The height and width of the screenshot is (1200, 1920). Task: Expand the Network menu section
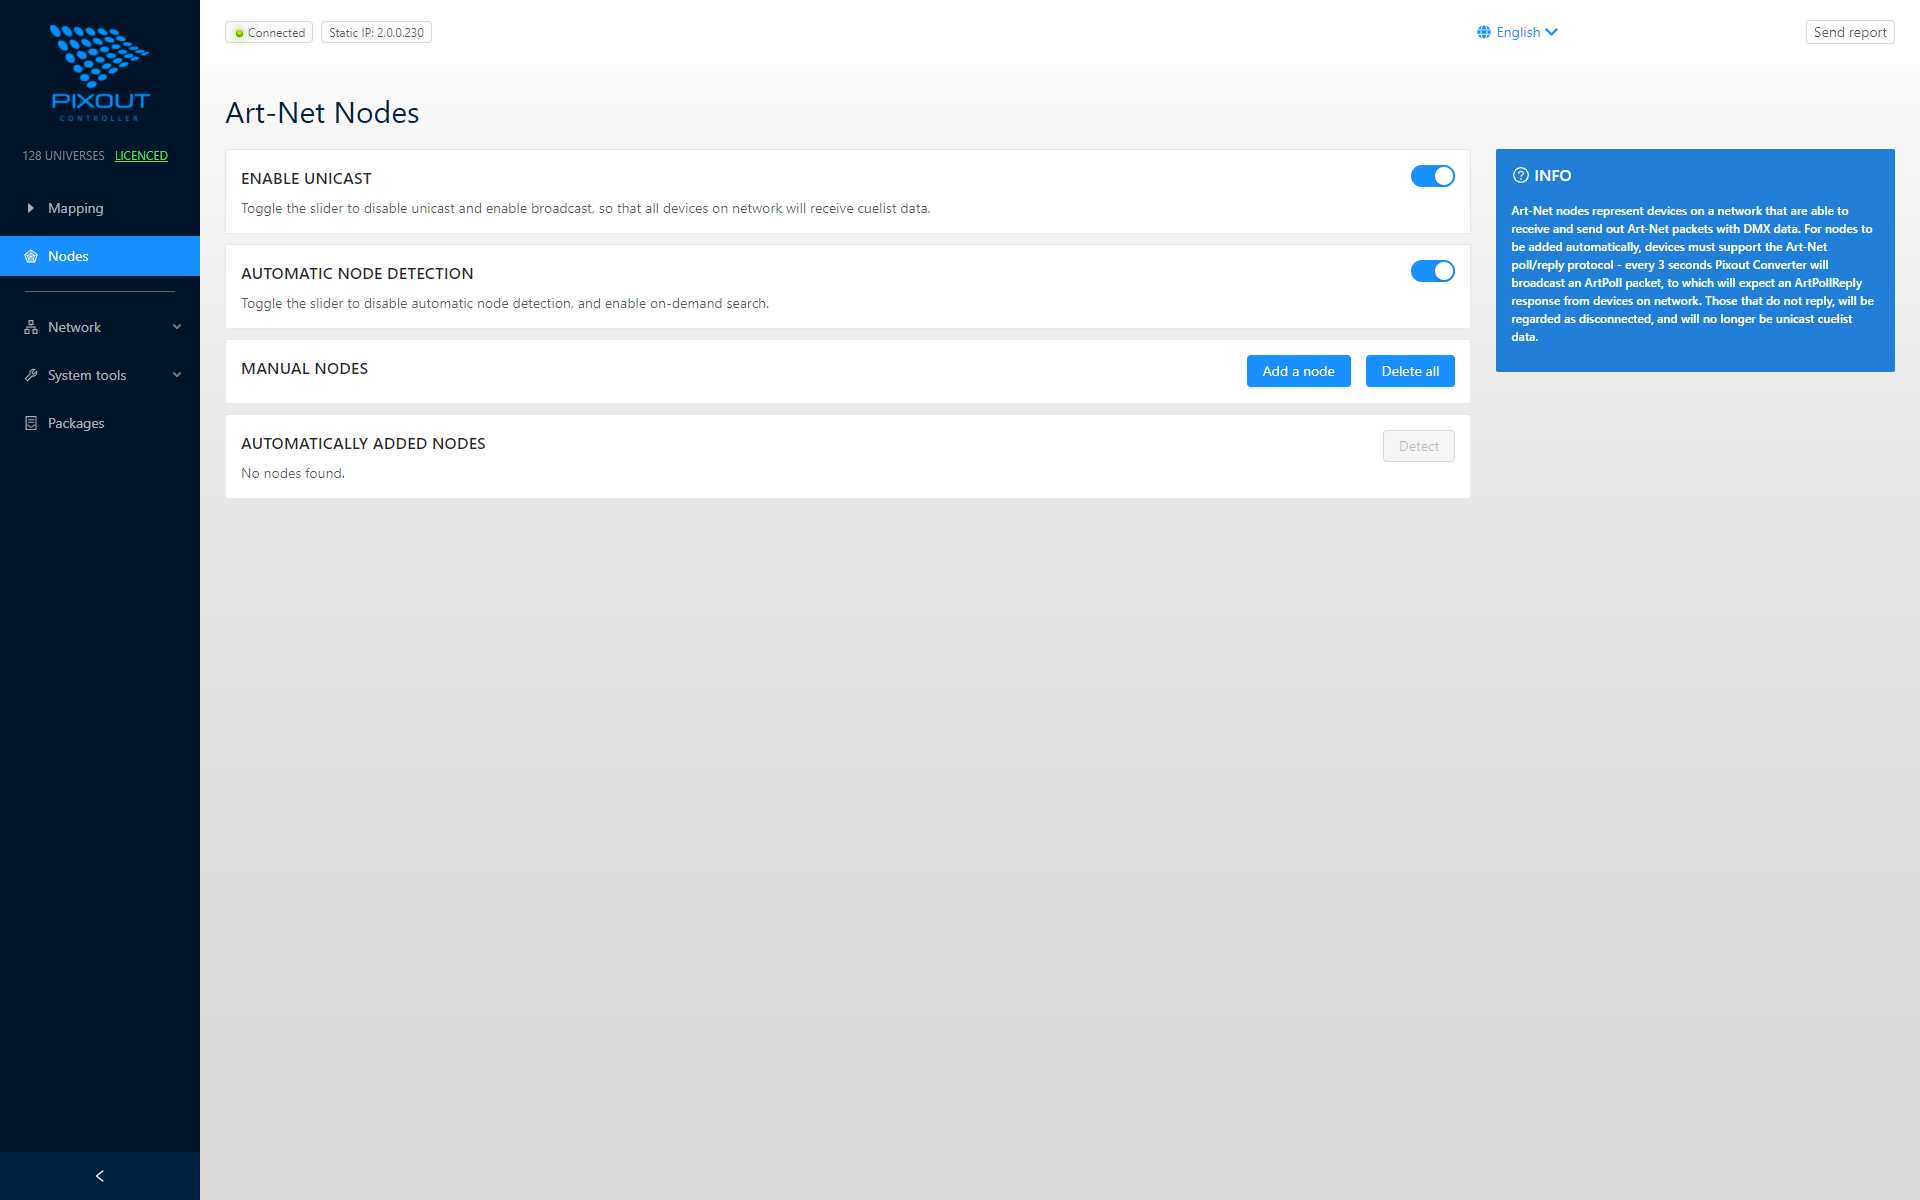point(100,326)
